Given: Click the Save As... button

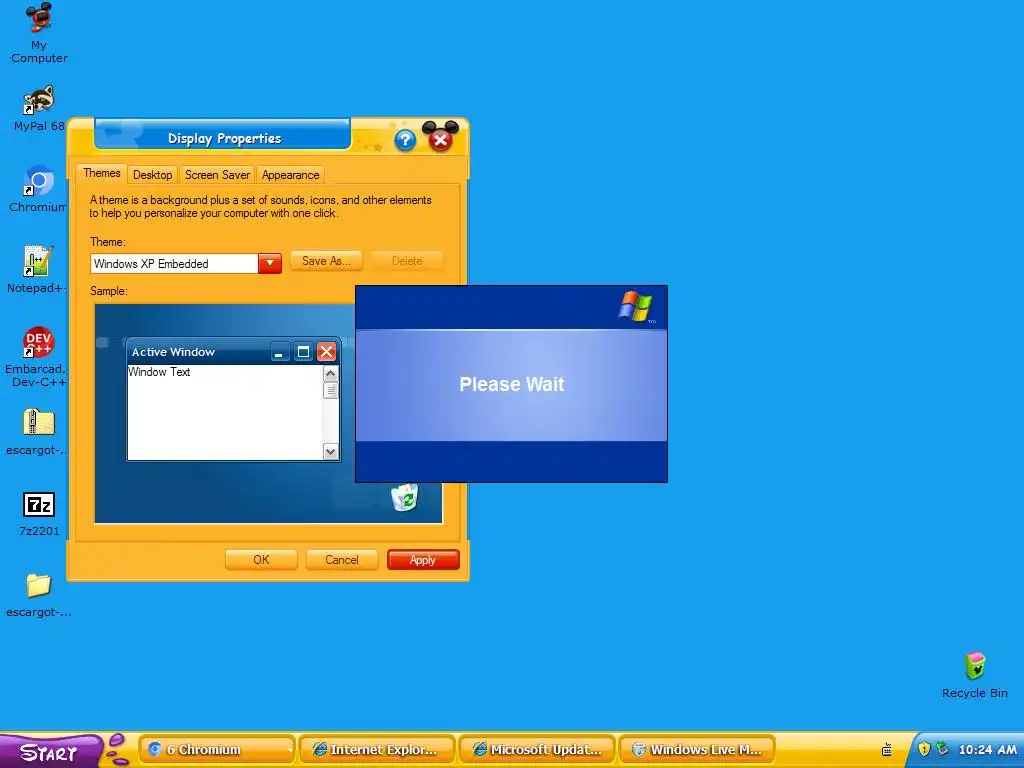Looking at the screenshot, I should click(x=327, y=261).
